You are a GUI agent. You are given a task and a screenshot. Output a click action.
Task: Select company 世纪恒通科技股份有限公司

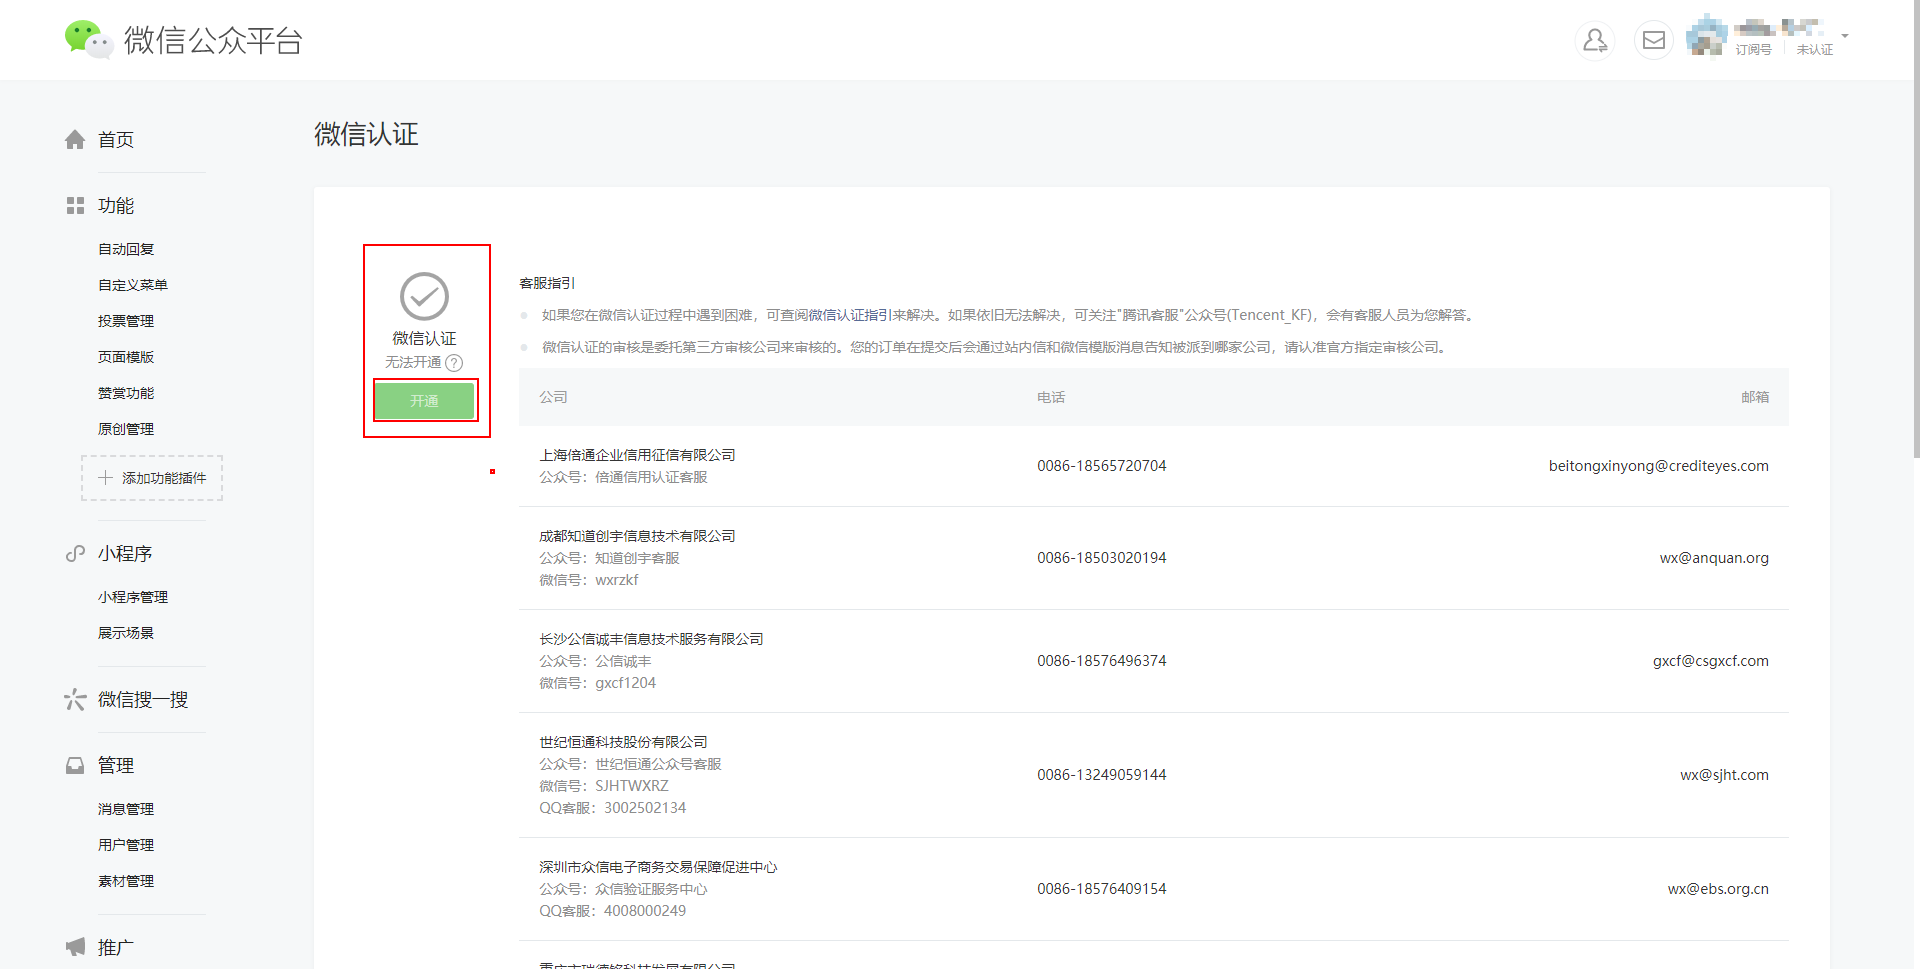click(623, 742)
